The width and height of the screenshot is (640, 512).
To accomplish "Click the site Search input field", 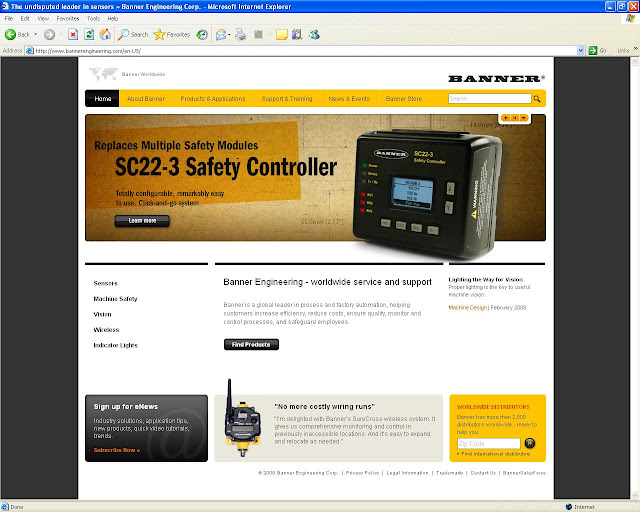I will (490, 98).
